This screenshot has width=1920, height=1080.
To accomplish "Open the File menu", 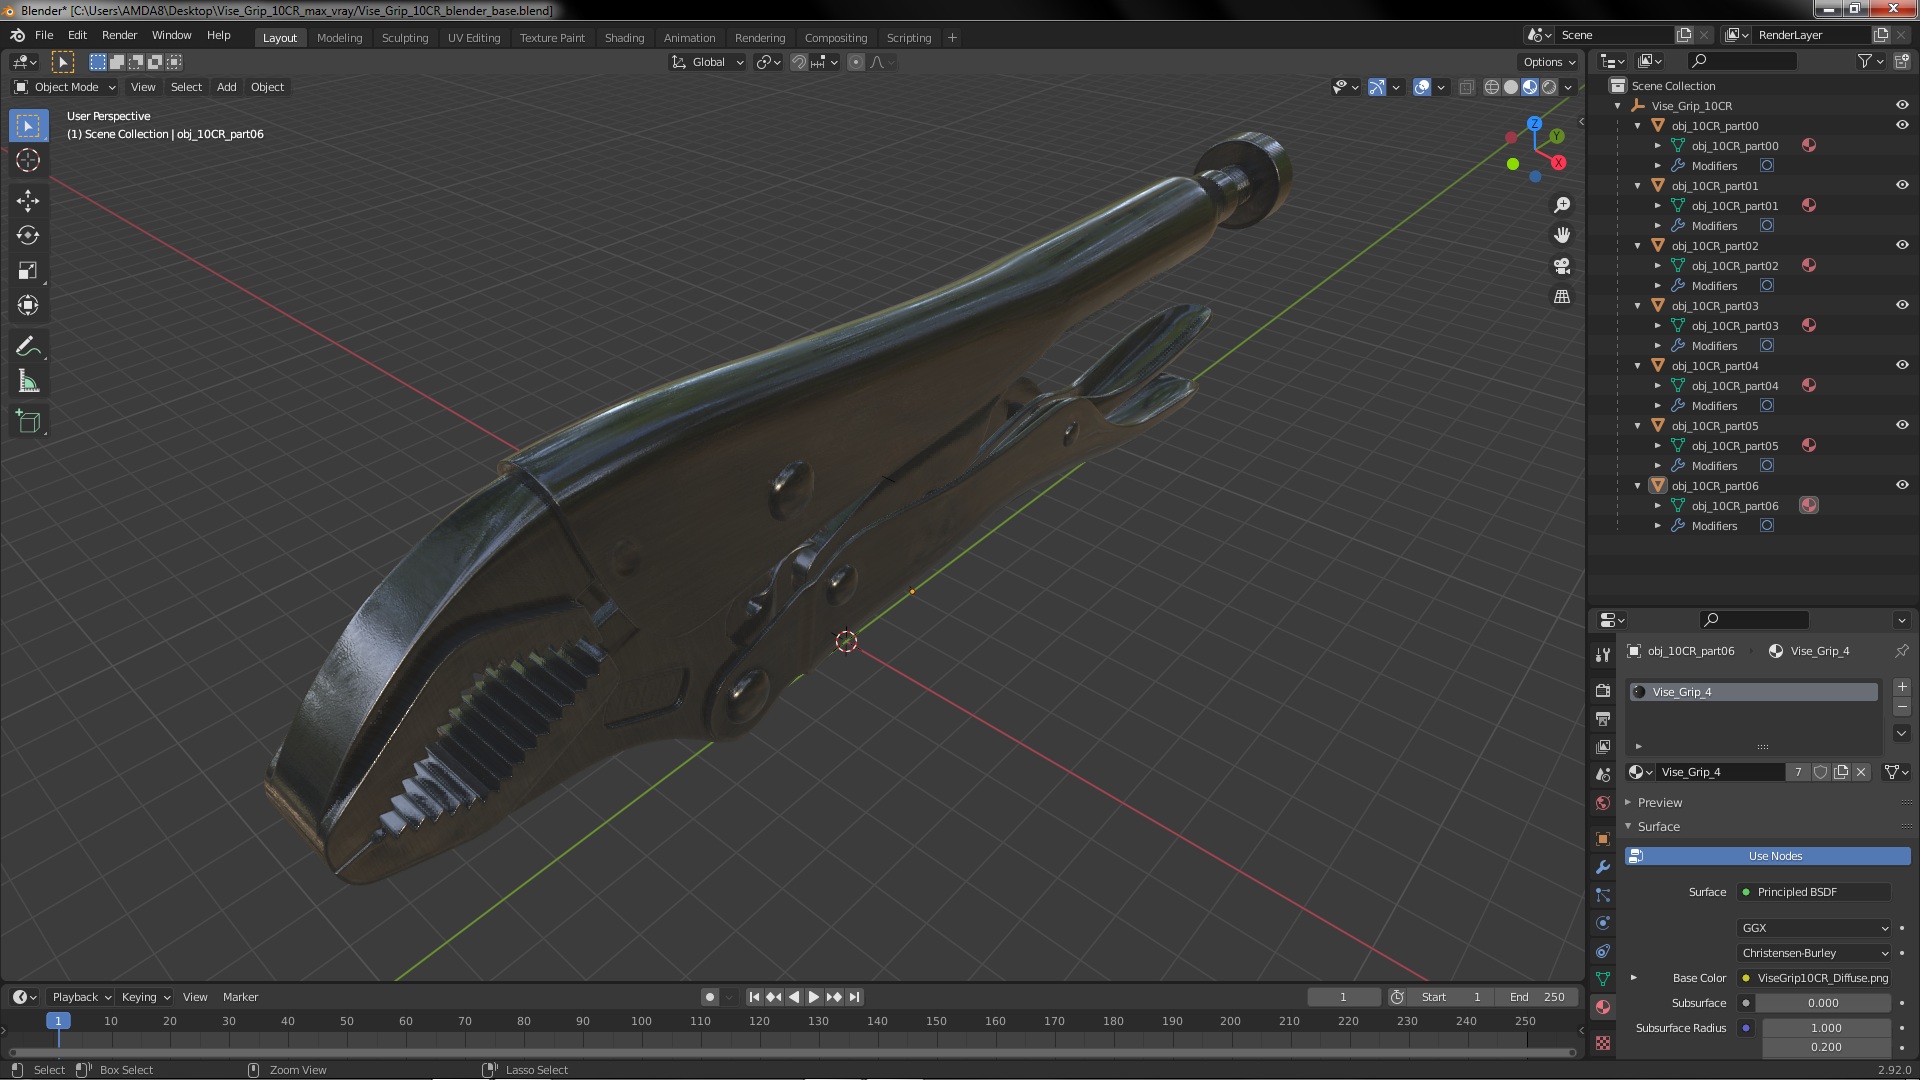I will click(x=44, y=35).
